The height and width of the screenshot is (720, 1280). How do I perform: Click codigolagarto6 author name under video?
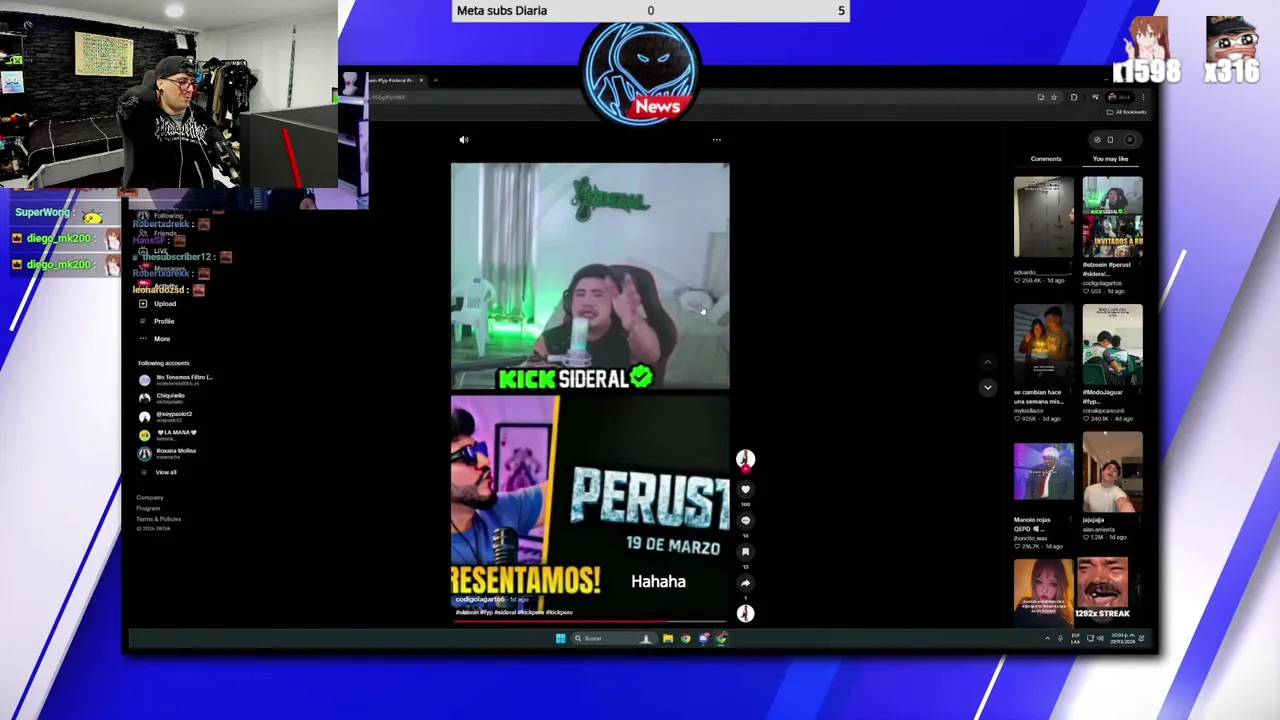480,600
